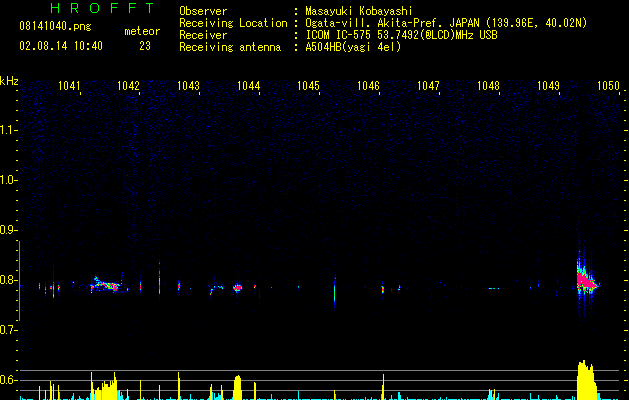The width and height of the screenshot is (629, 400).
Task: Click the Ogata-vill. Akita-Pref. JAPAN location text
Action: (446, 23)
